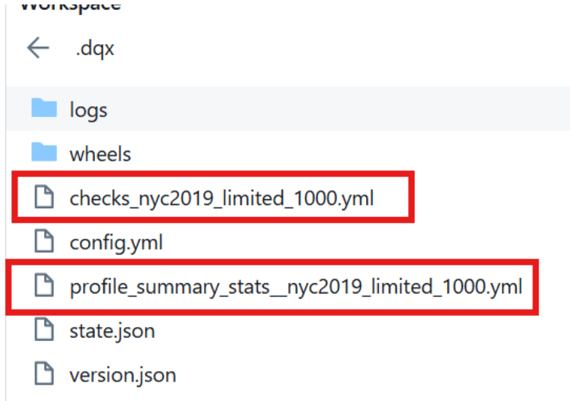Click the file icon beside profile_summary_stats__nyc2019_limited_1000.yml
The height and width of the screenshot is (401, 570).
point(44,285)
